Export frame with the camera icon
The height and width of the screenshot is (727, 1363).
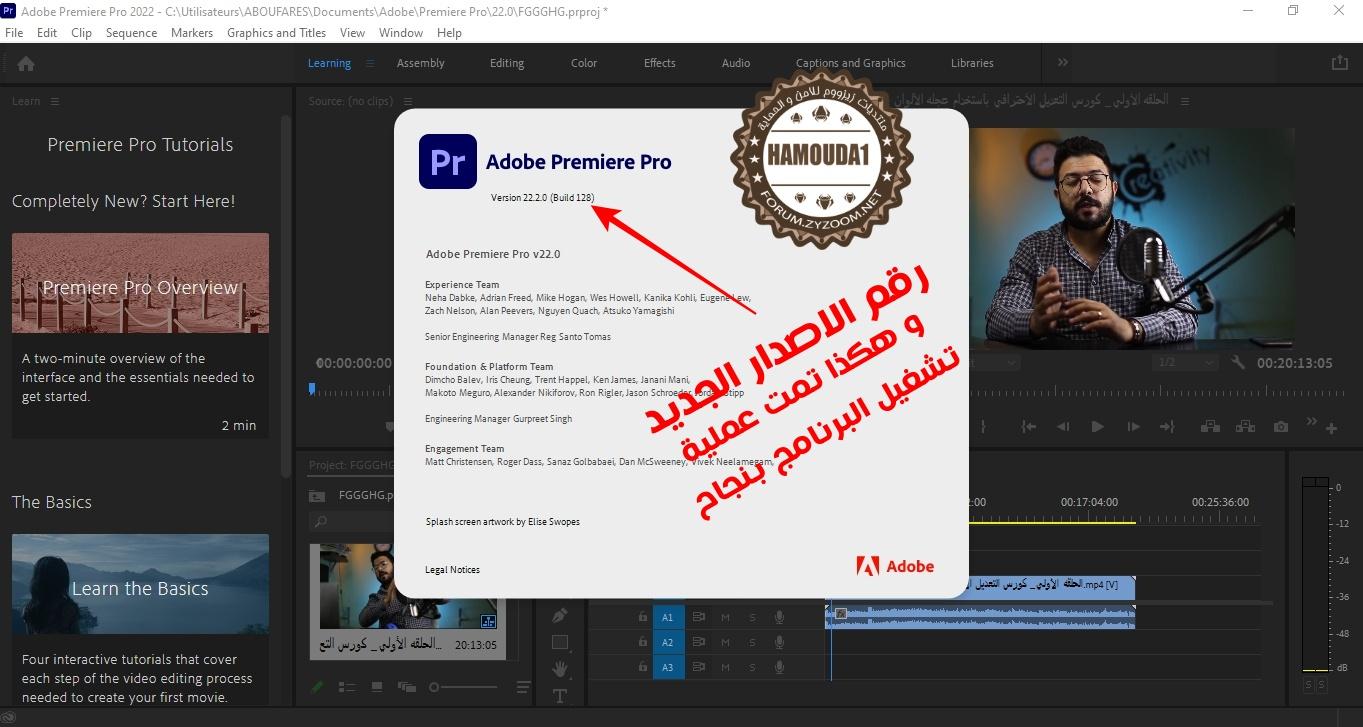[1281, 427]
